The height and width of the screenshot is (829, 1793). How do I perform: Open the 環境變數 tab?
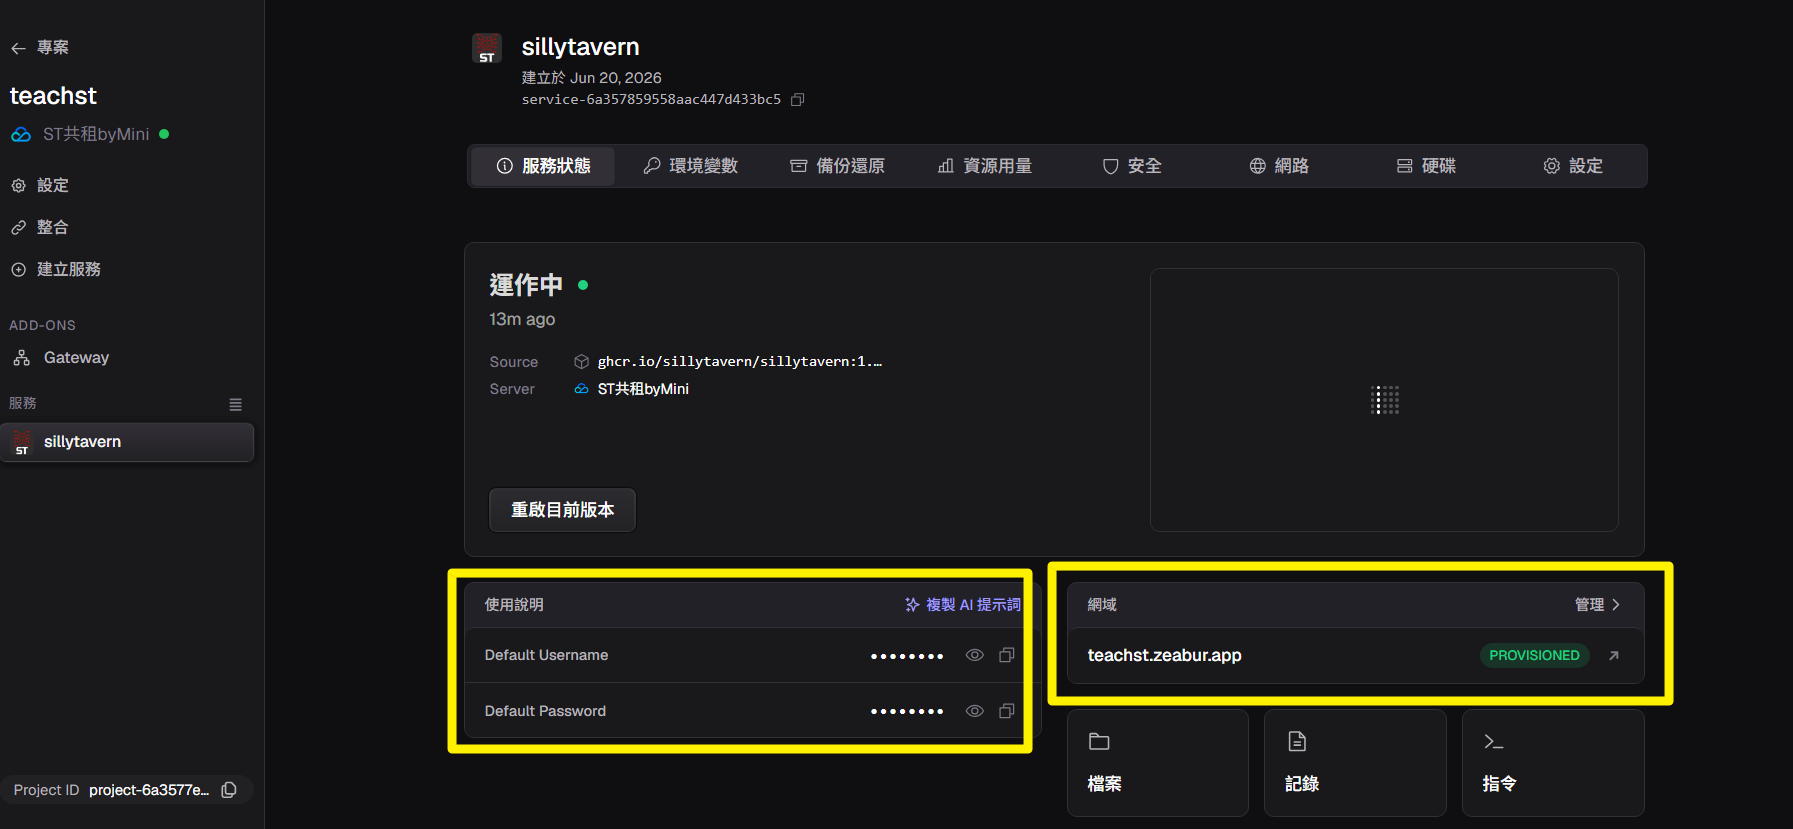tap(690, 166)
